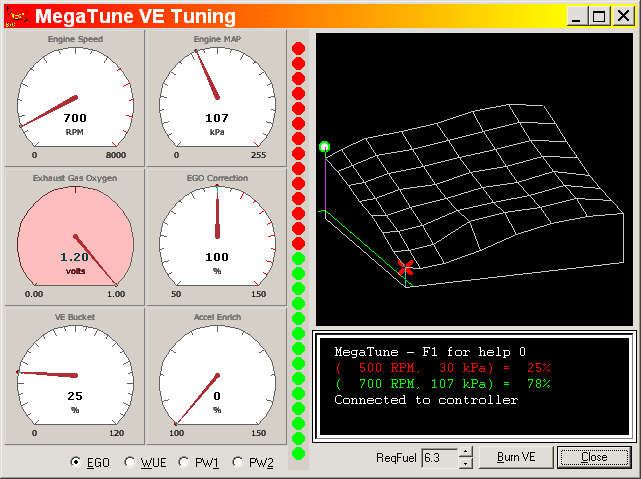Select the EGO radio button
Viewport: 641px width, 479px height.
tap(76, 462)
